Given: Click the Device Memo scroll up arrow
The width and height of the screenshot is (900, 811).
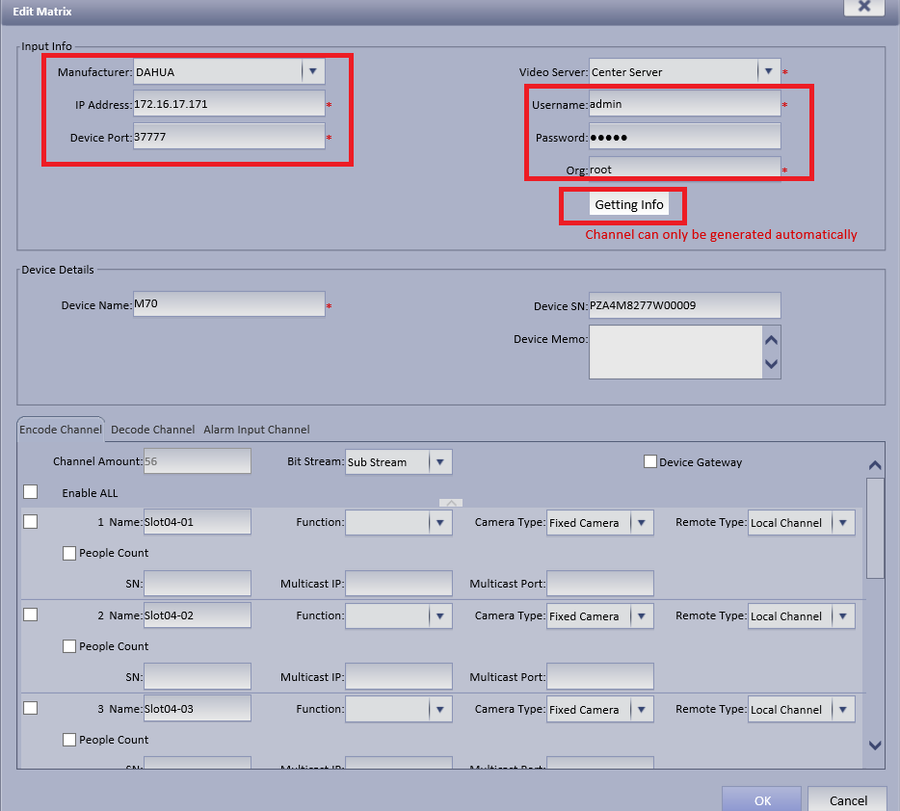Looking at the screenshot, I should (771, 340).
